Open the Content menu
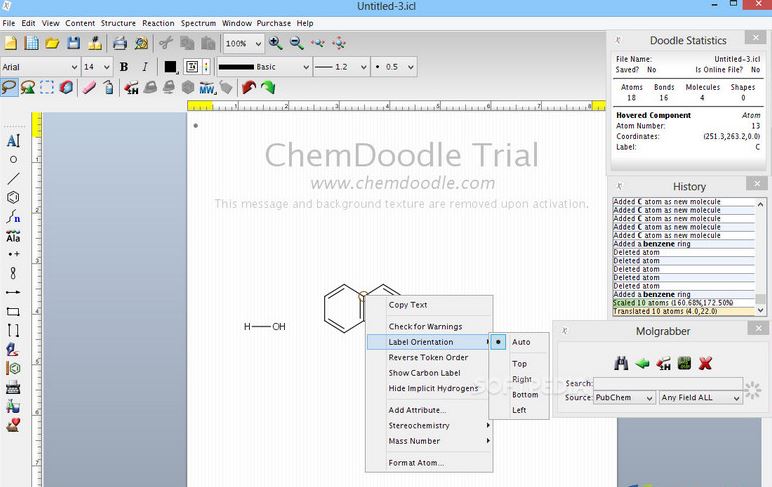Viewport: 772px width, 487px height. point(80,23)
